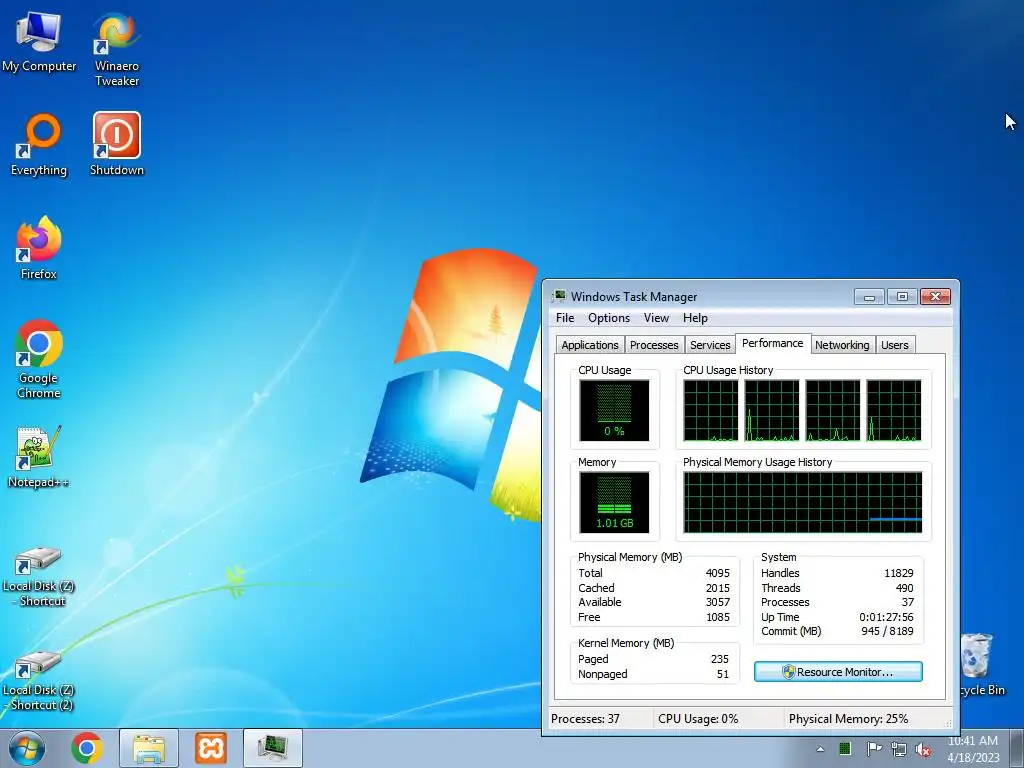Switch to the Applications tab
Screen dimensions: 1024x768
[590, 345]
